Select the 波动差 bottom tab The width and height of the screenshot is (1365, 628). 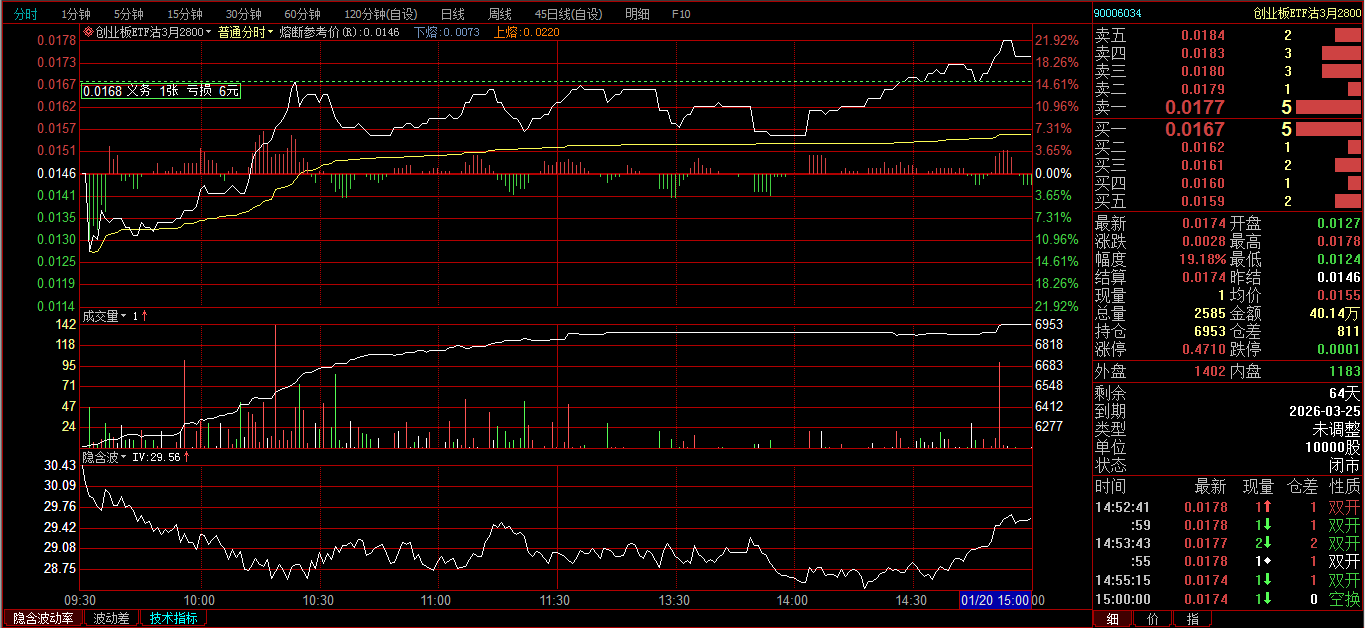pos(112,618)
